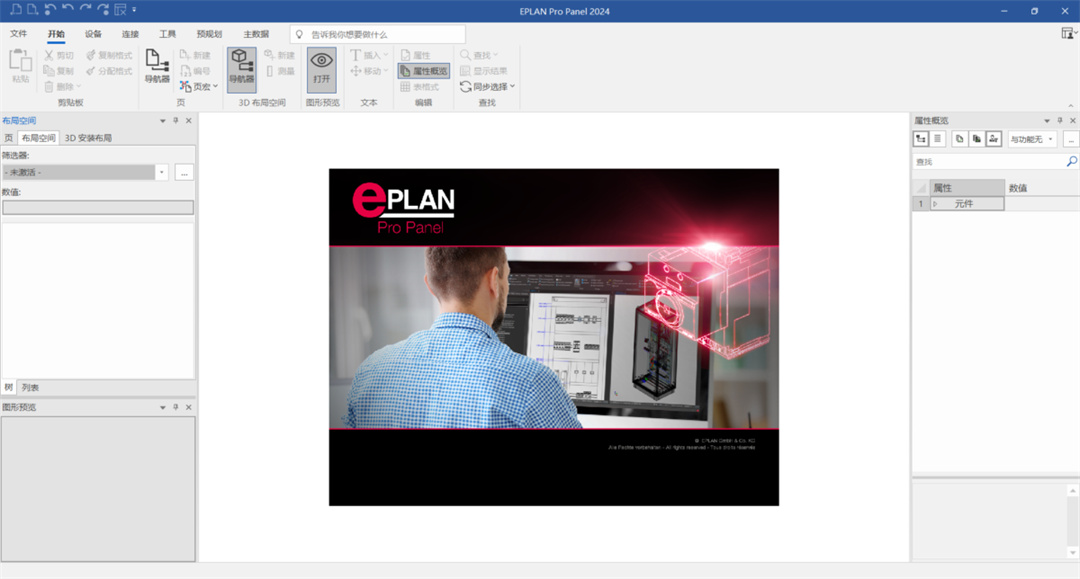The height and width of the screenshot is (579, 1080).
Task: Click the 表格式 table format icon
Action: [x=419, y=87]
